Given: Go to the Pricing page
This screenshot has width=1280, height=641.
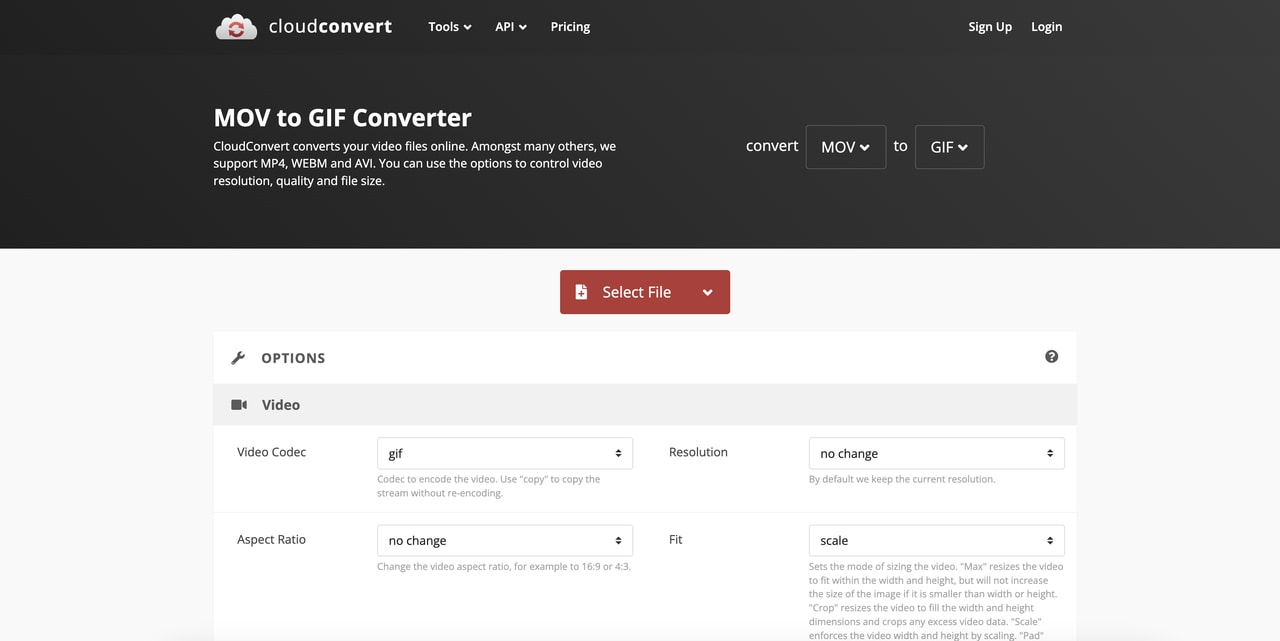Looking at the screenshot, I should (x=570, y=27).
